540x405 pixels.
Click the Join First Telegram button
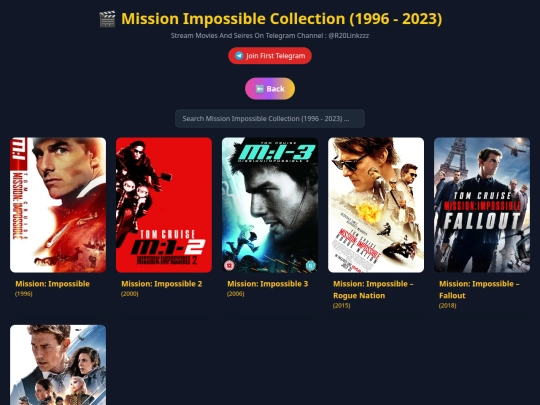270,56
